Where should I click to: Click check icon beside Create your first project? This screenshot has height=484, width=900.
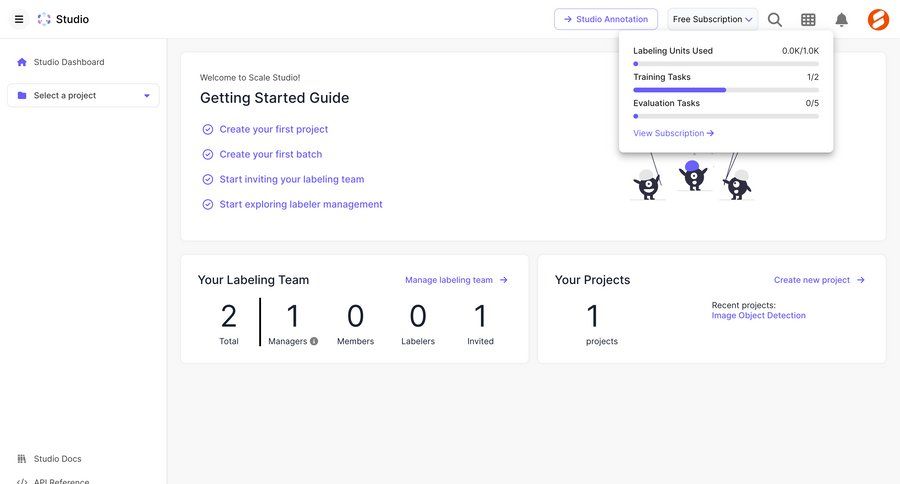(x=208, y=130)
